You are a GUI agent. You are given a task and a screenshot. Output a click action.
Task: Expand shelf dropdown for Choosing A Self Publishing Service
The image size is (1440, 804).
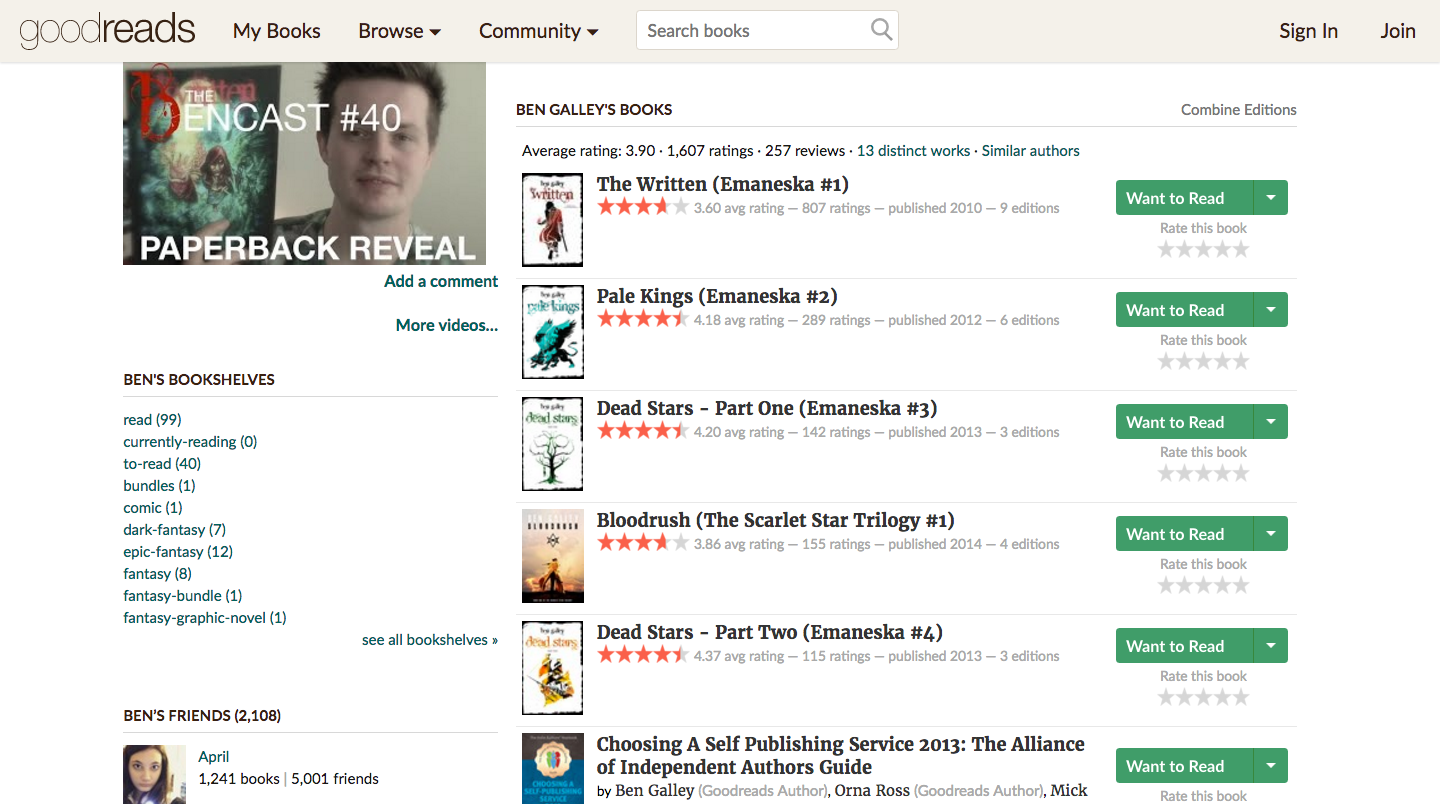coord(1271,766)
